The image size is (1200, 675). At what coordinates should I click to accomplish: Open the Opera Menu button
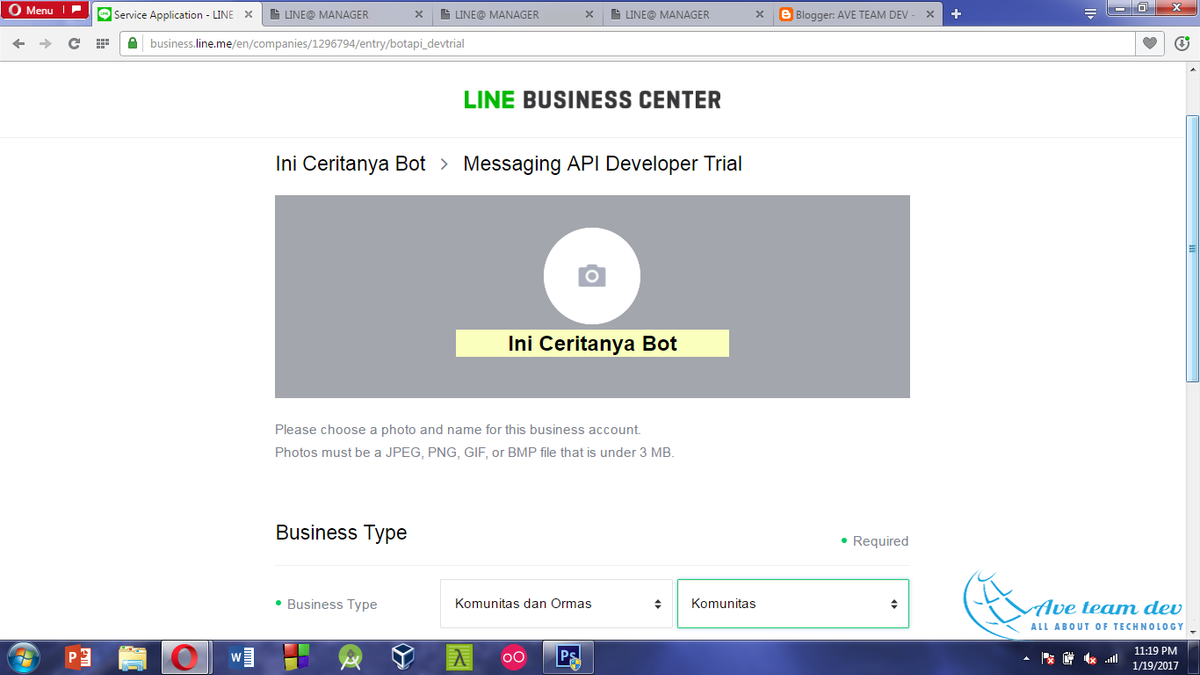[33, 10]
